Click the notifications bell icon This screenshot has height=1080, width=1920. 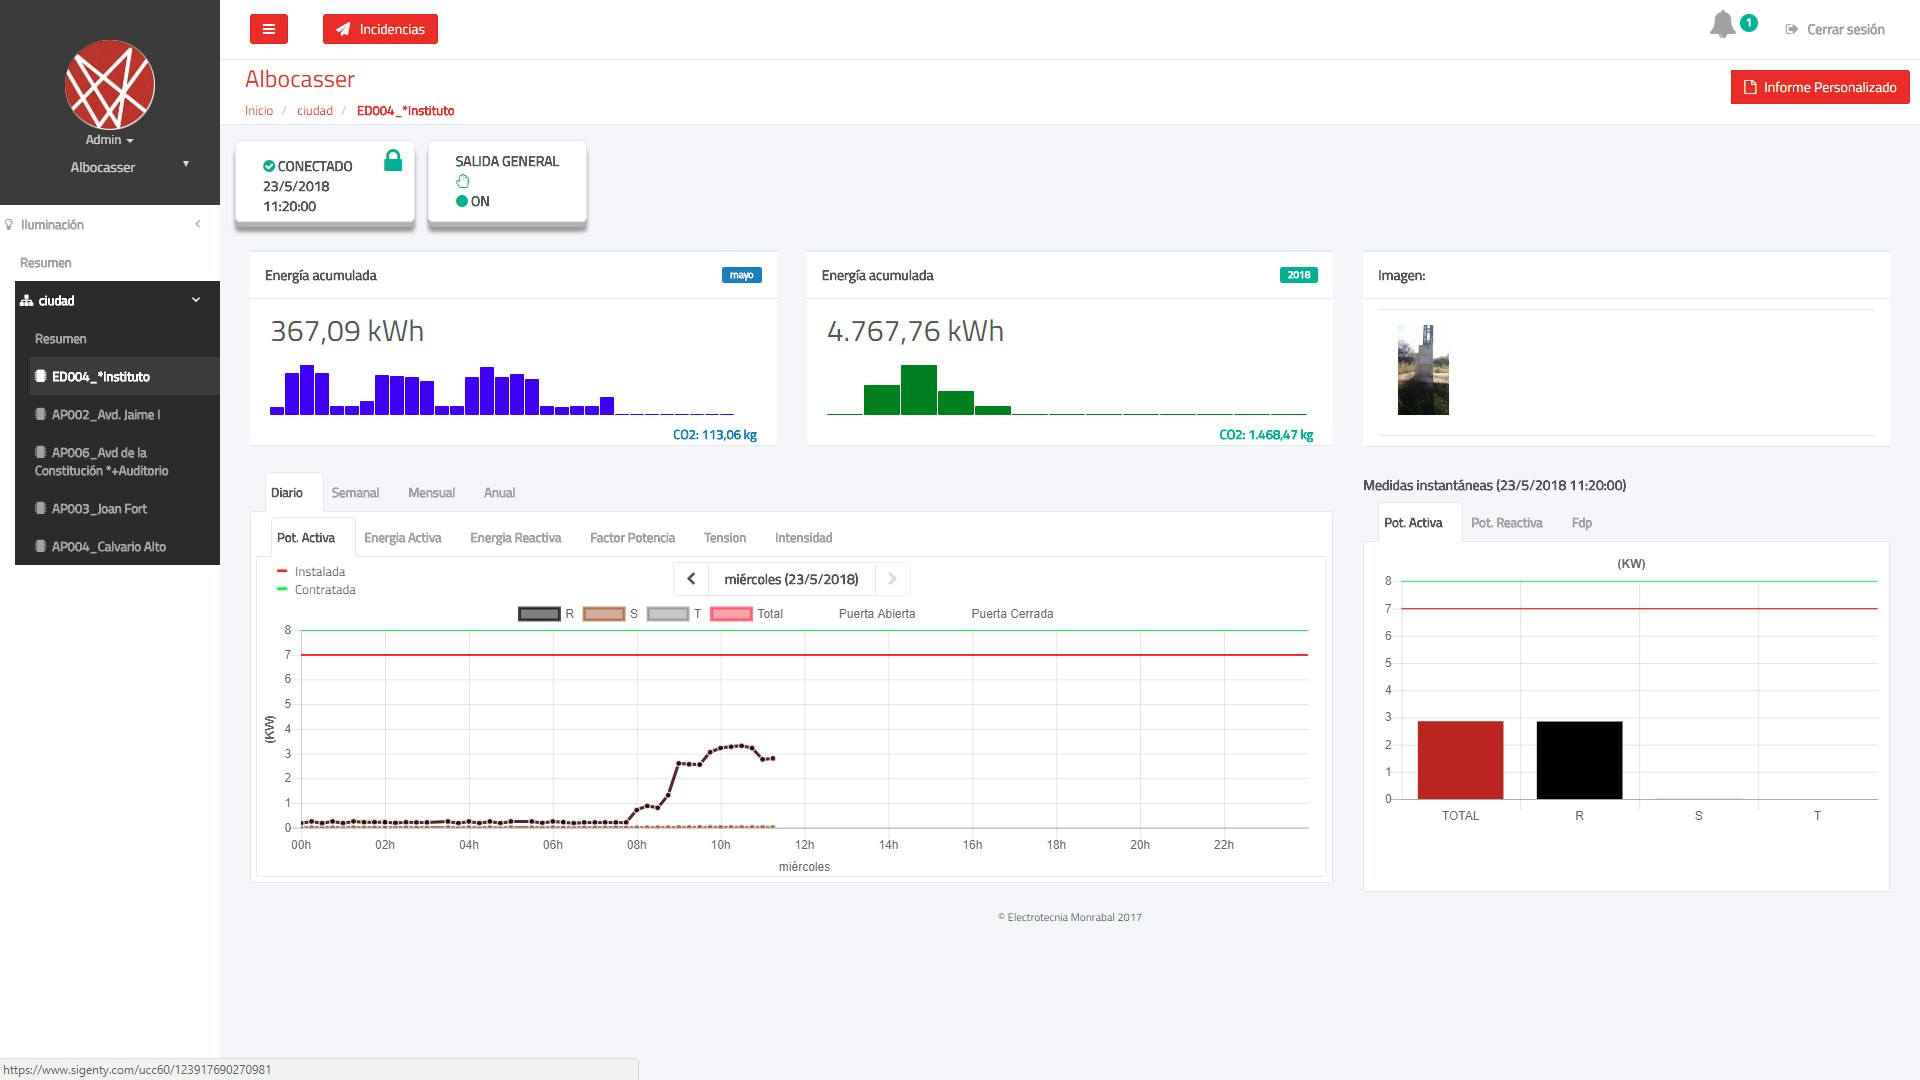pos(1722,24)
